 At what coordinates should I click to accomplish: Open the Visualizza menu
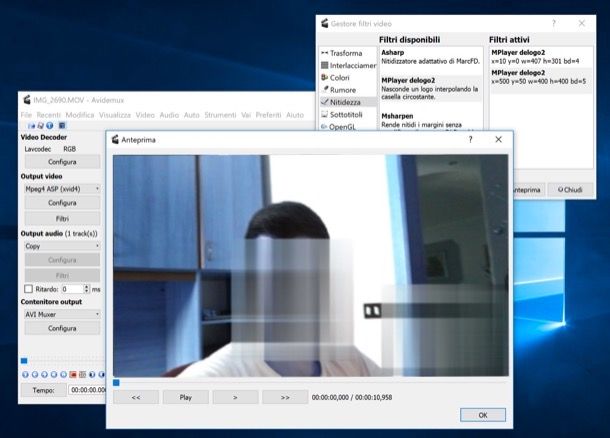[115, 115]
